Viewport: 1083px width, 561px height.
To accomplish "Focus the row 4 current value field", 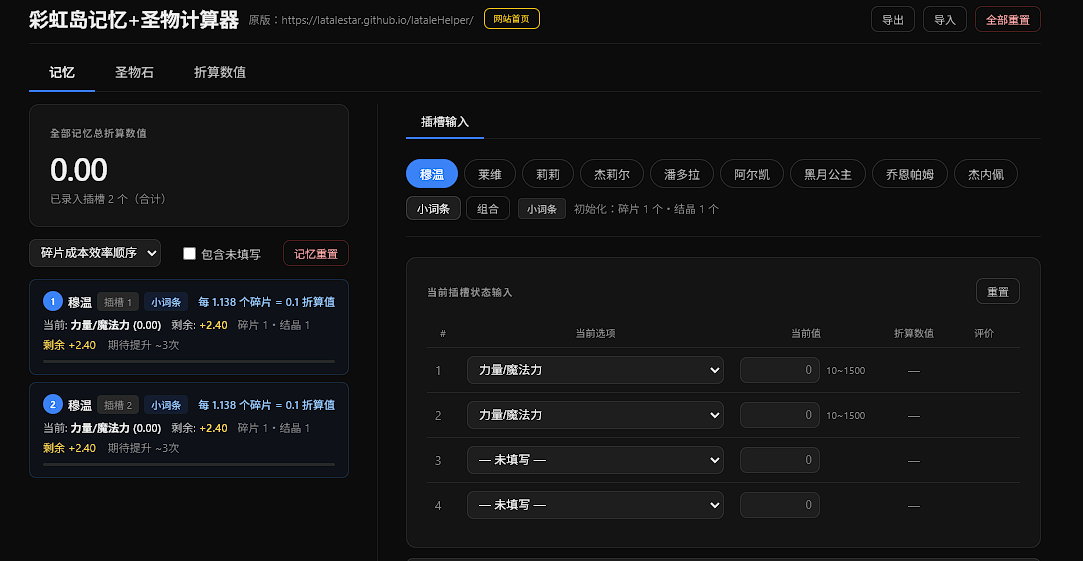I will [x=780, y=505].
